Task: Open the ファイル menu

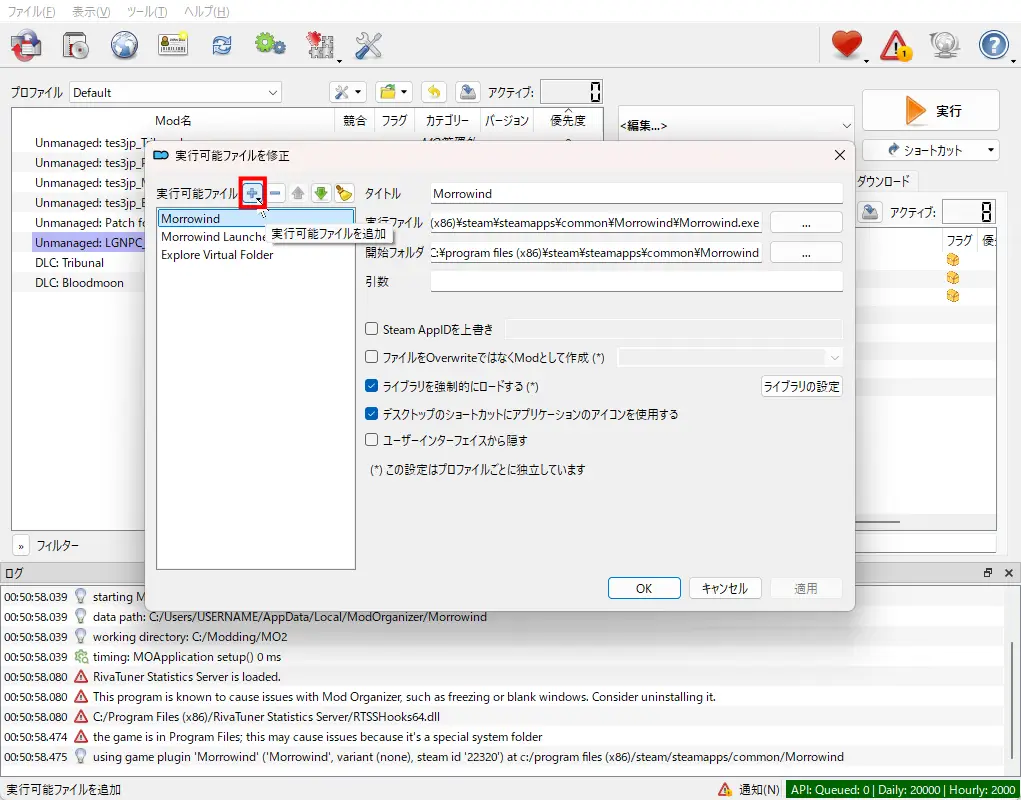Action: pos(31,12)
